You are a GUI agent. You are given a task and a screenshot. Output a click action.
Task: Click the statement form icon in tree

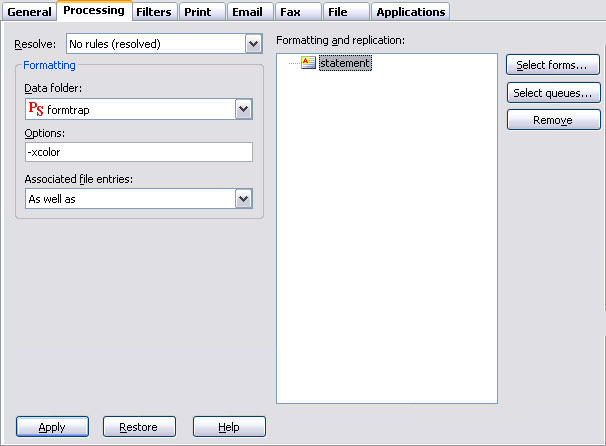click(x=308, y=63)
